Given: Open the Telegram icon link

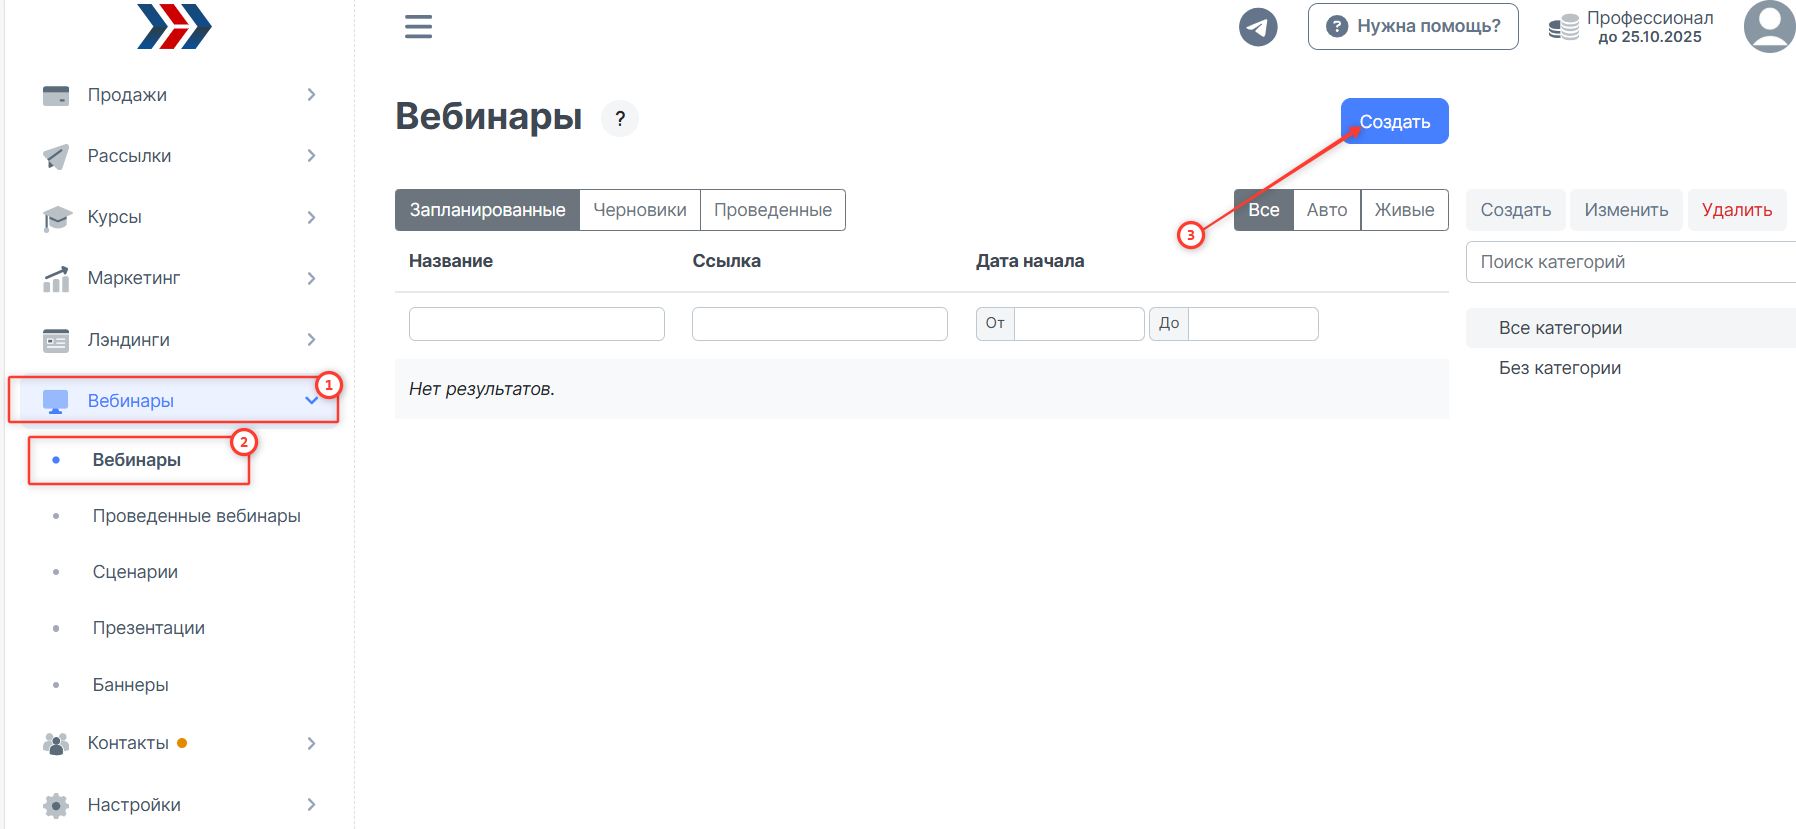Looking at the screenshot, I should [x=1258, y=27].
